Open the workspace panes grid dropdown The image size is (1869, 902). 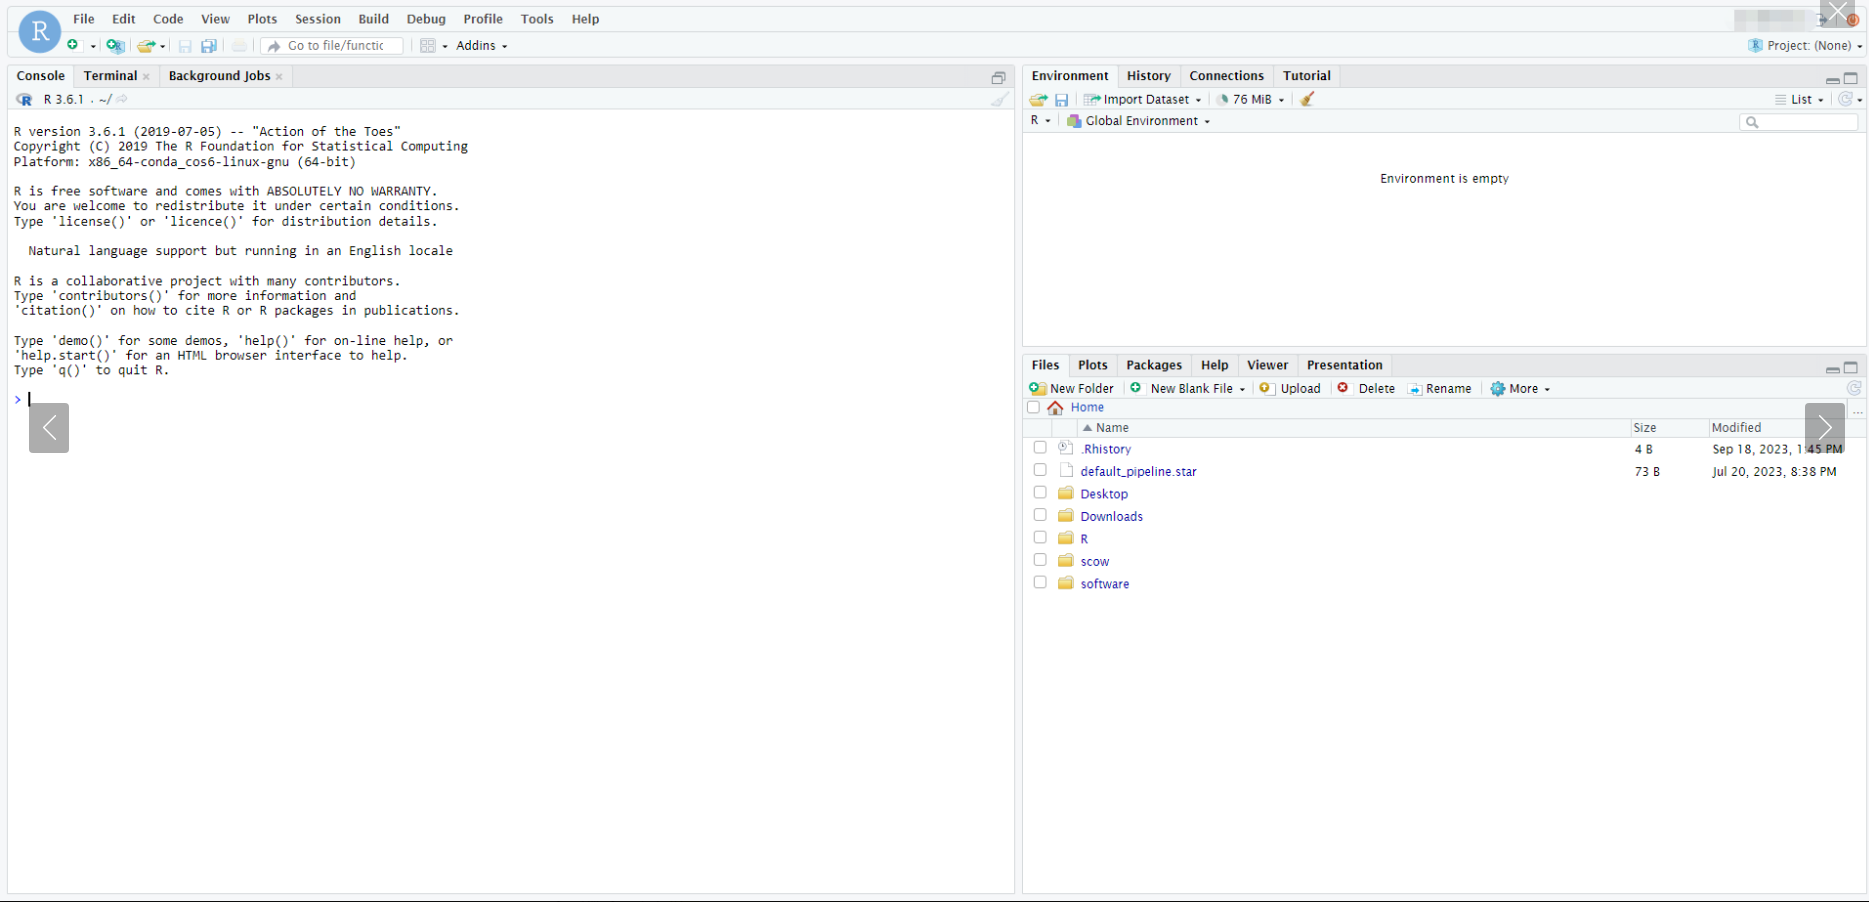pos(433,46)
